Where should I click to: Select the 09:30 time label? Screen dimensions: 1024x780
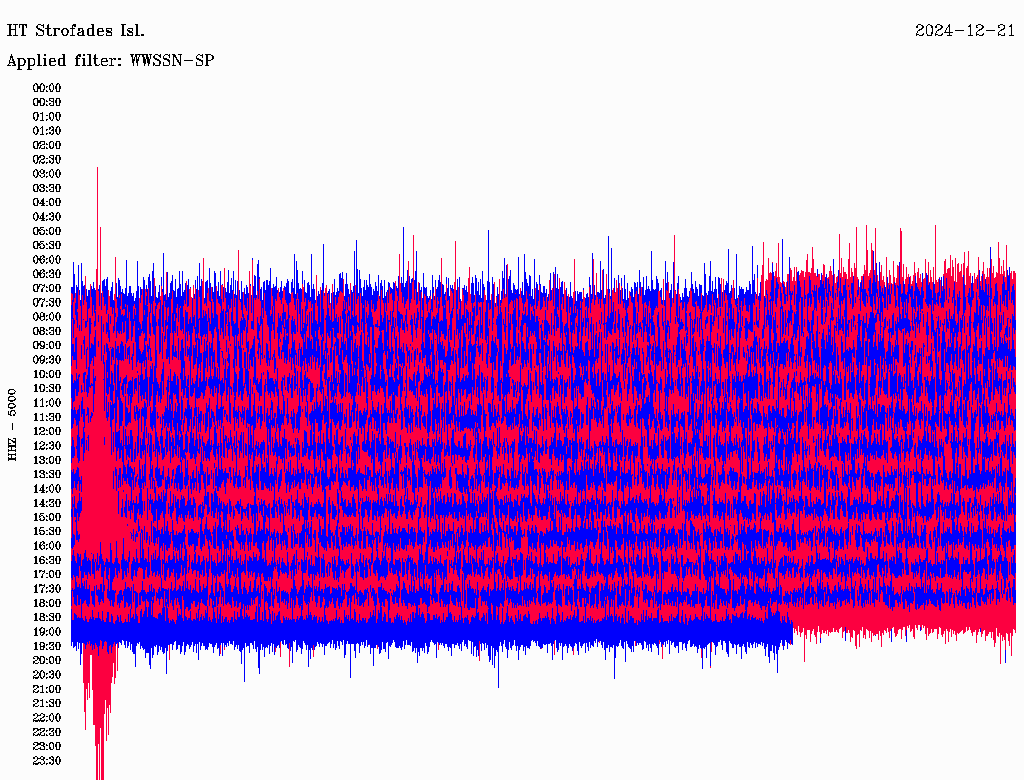[x=47, y=360]
